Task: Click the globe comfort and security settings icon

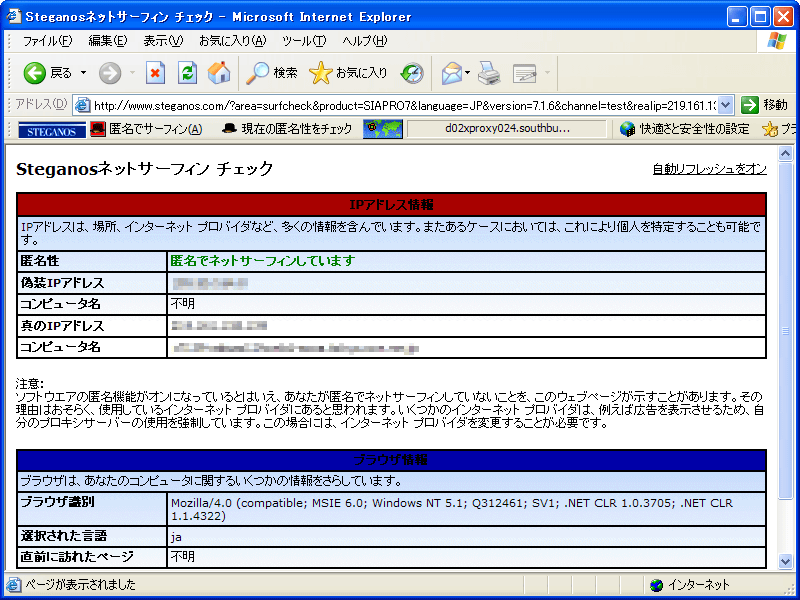Action: click(x=627, y=129)
